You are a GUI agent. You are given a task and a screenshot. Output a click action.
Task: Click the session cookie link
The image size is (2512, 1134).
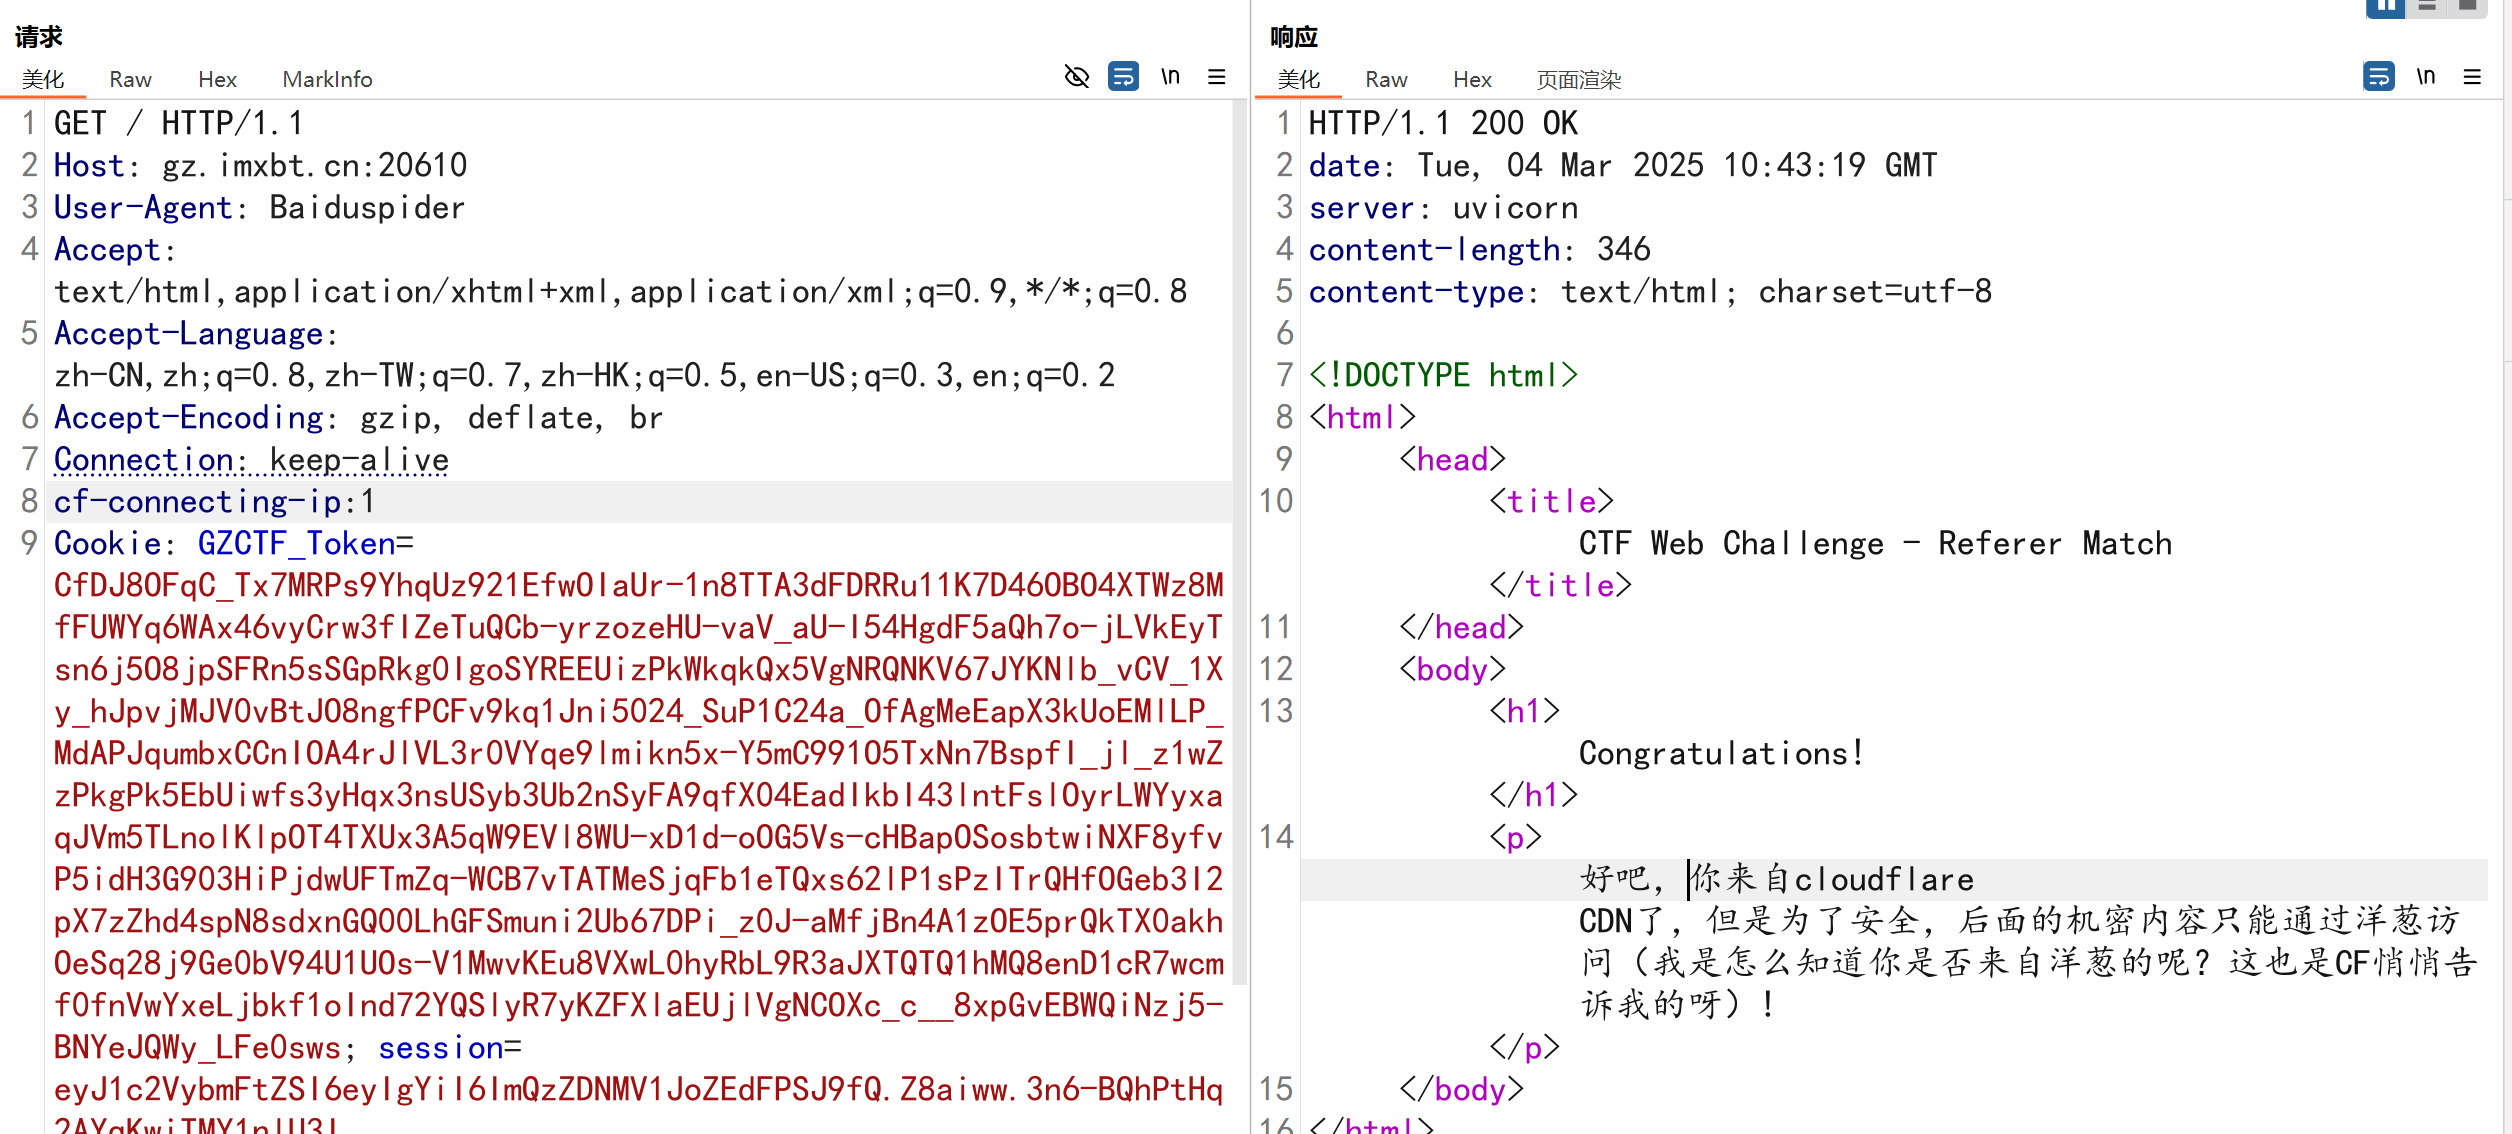[440, 1047]
